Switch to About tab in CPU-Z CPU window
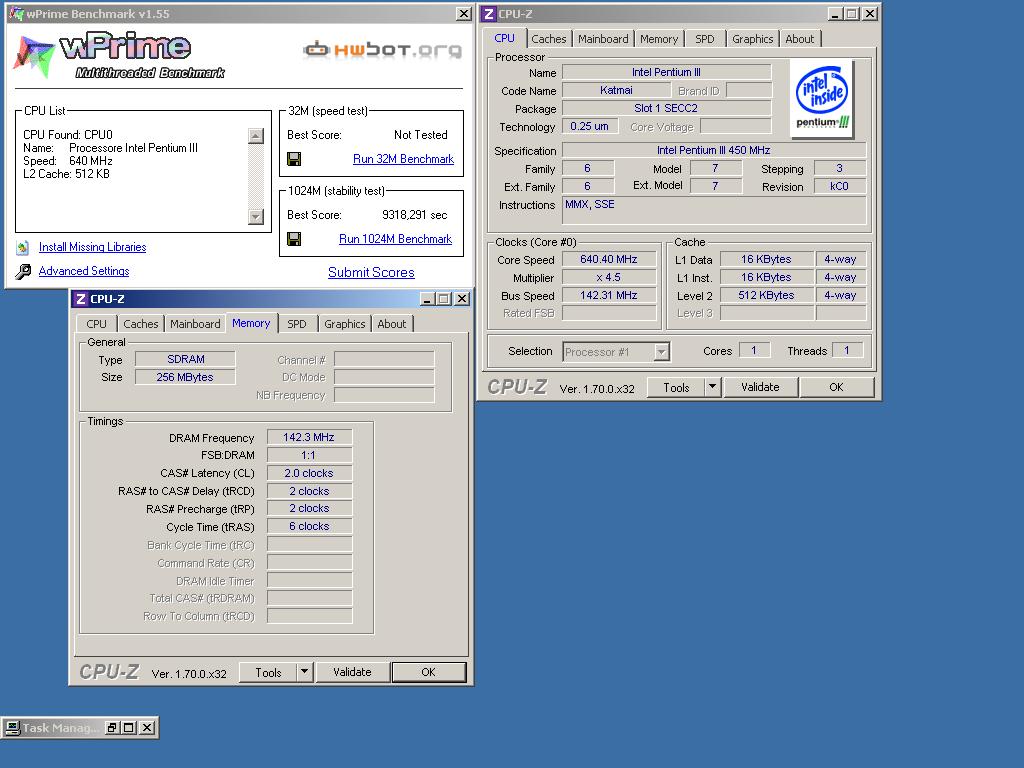Screen dimensions: 1024x768 [x=799, y=39]
